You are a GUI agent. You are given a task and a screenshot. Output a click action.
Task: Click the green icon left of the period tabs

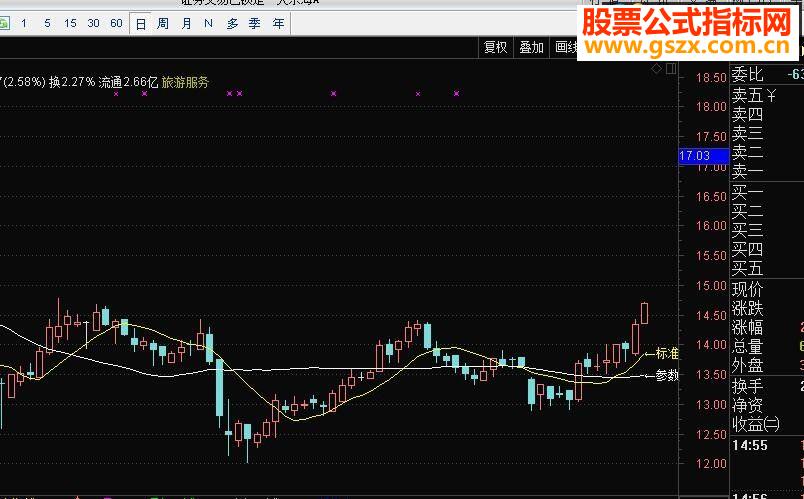[4, 24]
